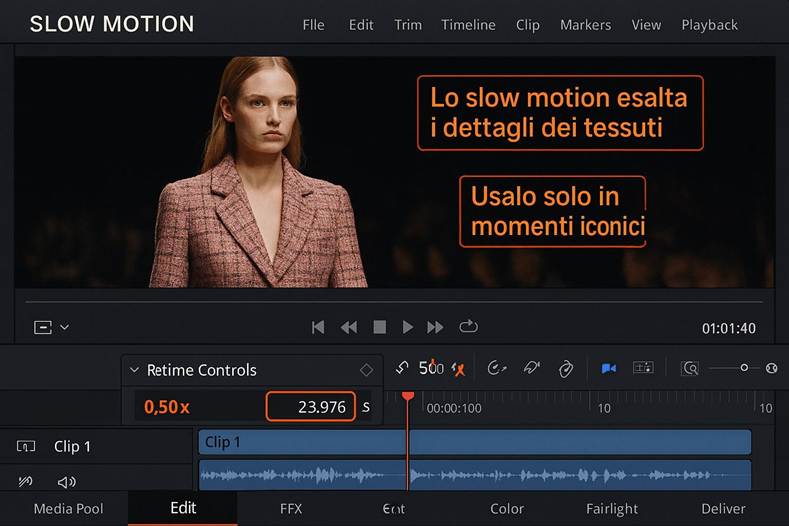Toggle loop playback

pyautogui.click(x=467, y=327)
